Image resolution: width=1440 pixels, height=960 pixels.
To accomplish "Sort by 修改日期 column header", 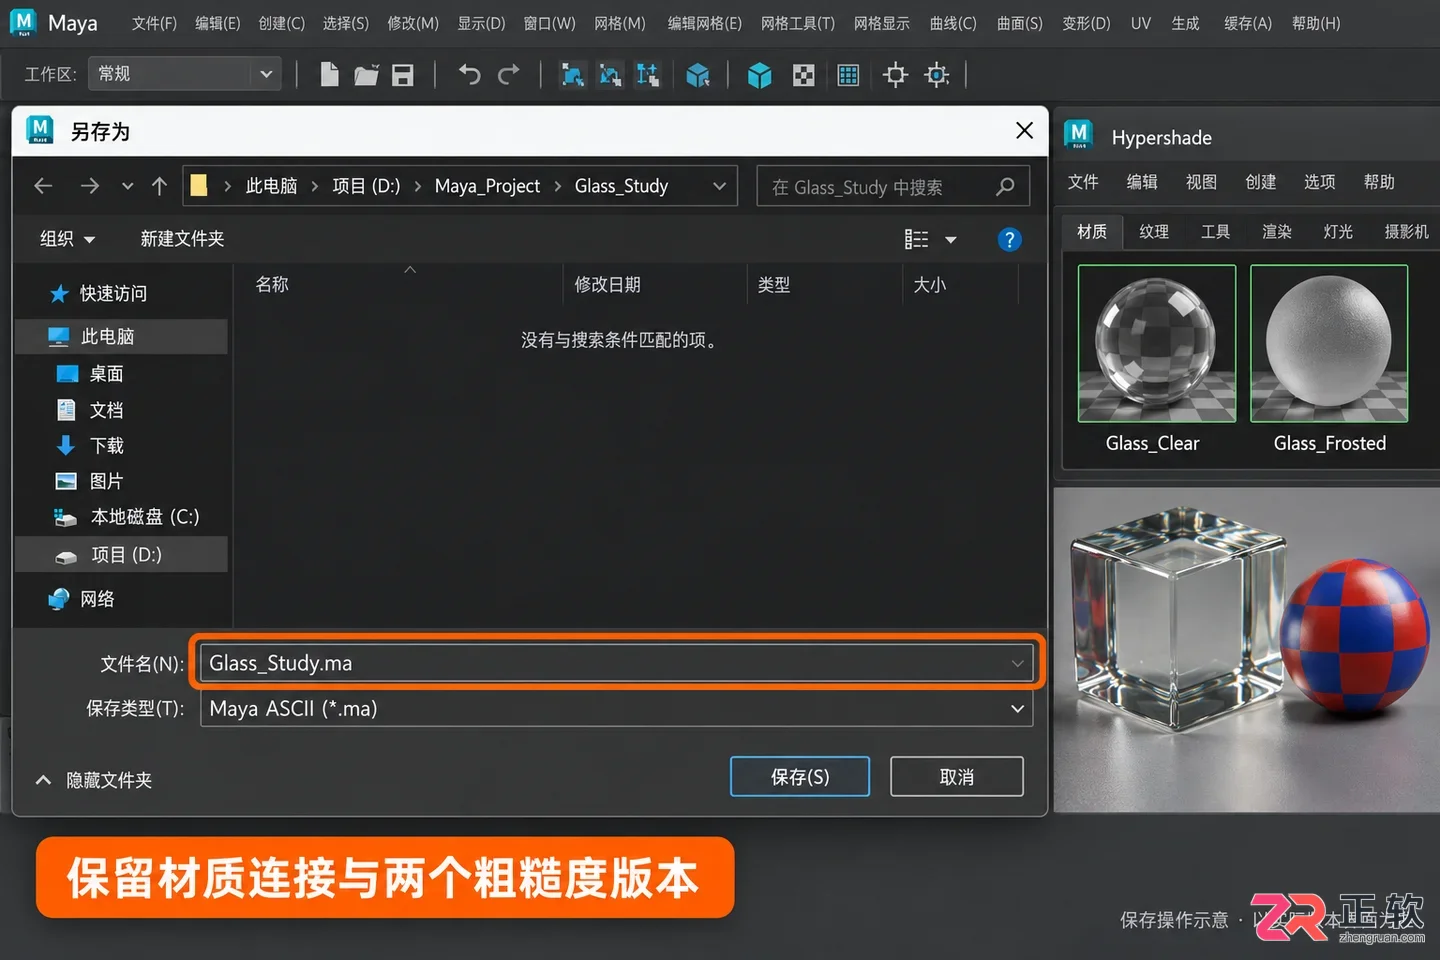I will click(x=607, y=285).
